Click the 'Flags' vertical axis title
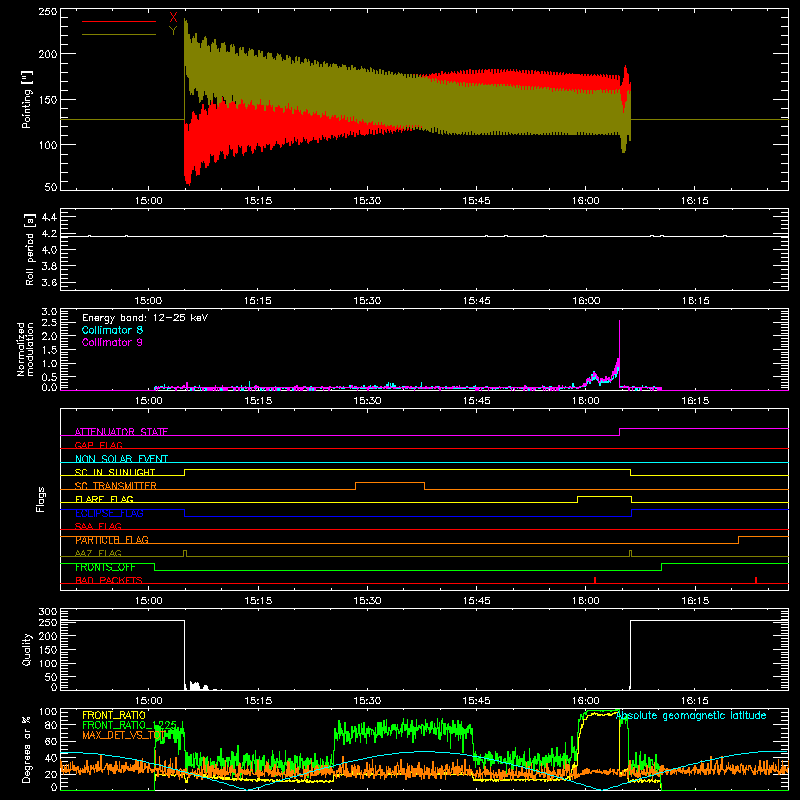 (x=40, y=499)
